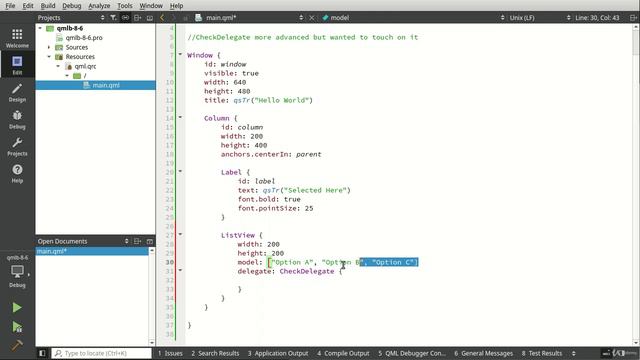Open the Welcome mode

tap(17, 38)
